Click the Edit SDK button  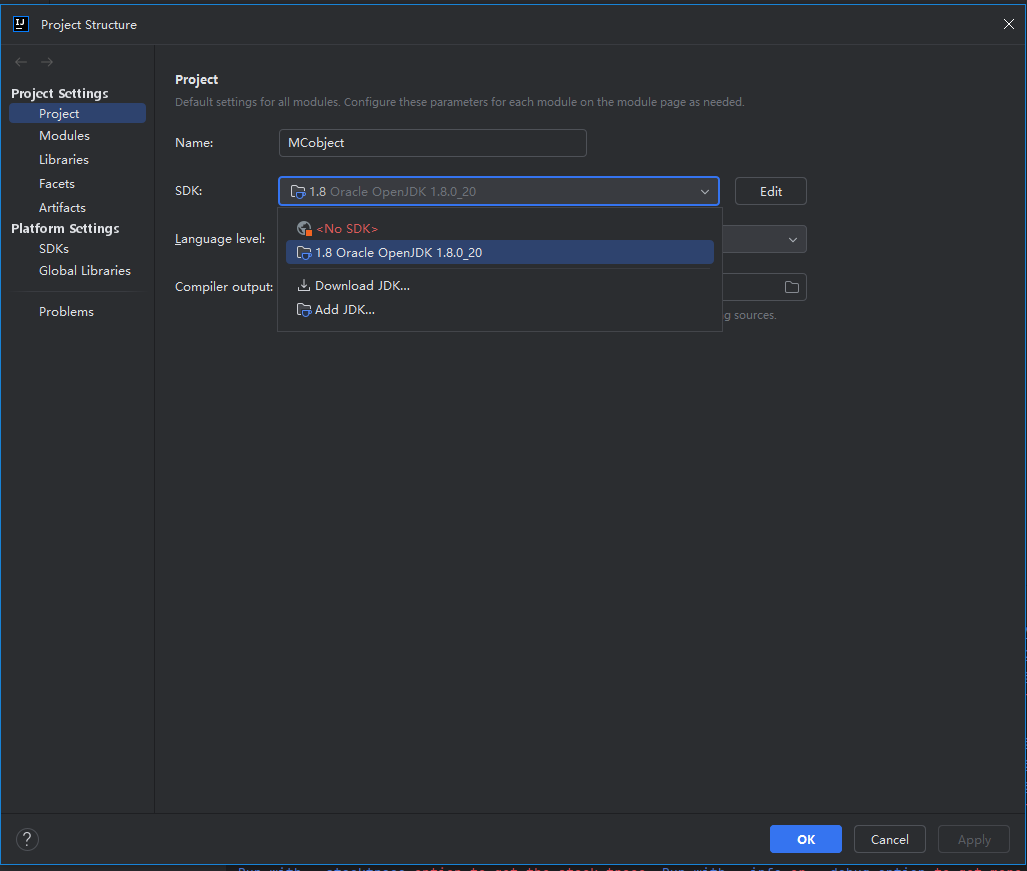pyautogui.click(x=770, y=191)
